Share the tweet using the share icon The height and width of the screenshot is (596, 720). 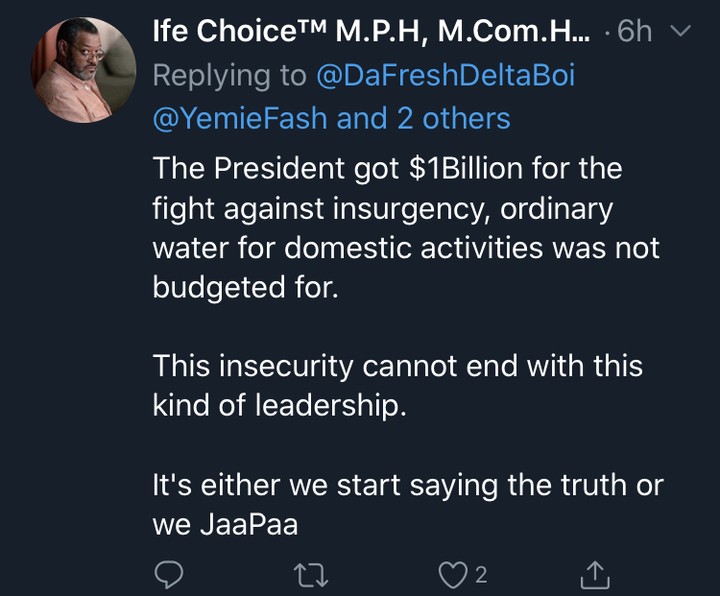pos(595,574)
